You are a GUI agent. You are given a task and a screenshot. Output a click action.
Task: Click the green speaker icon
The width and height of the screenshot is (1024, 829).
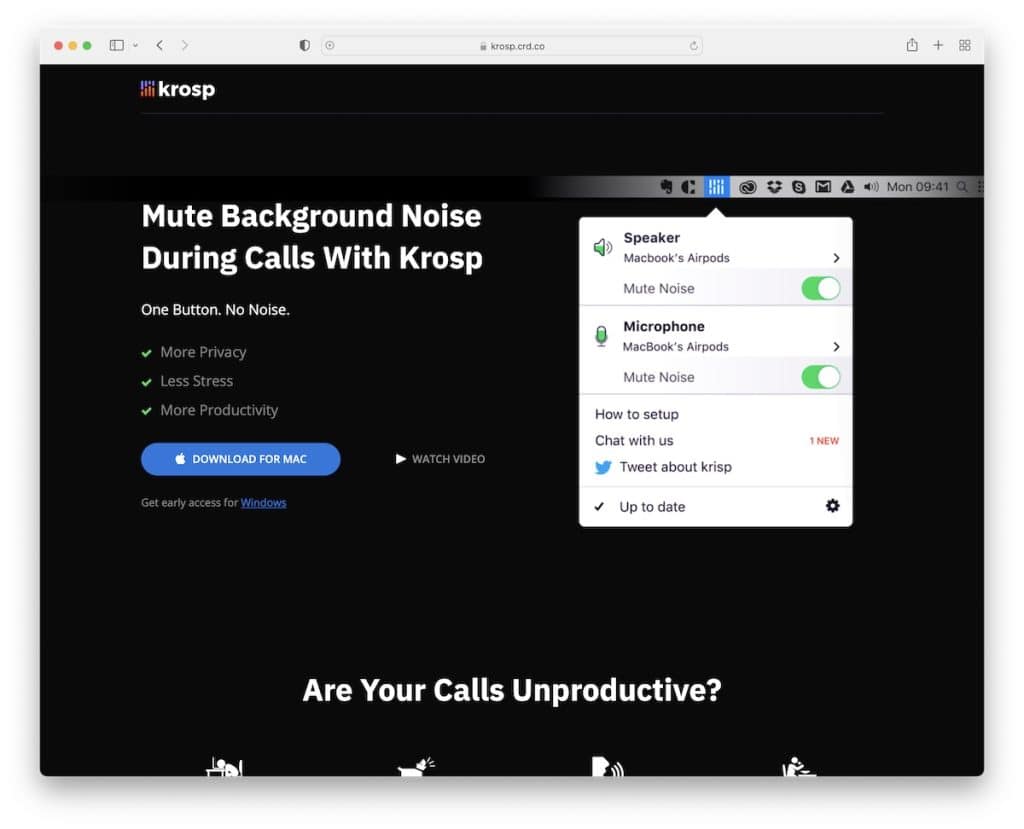(x=602, y=248)
